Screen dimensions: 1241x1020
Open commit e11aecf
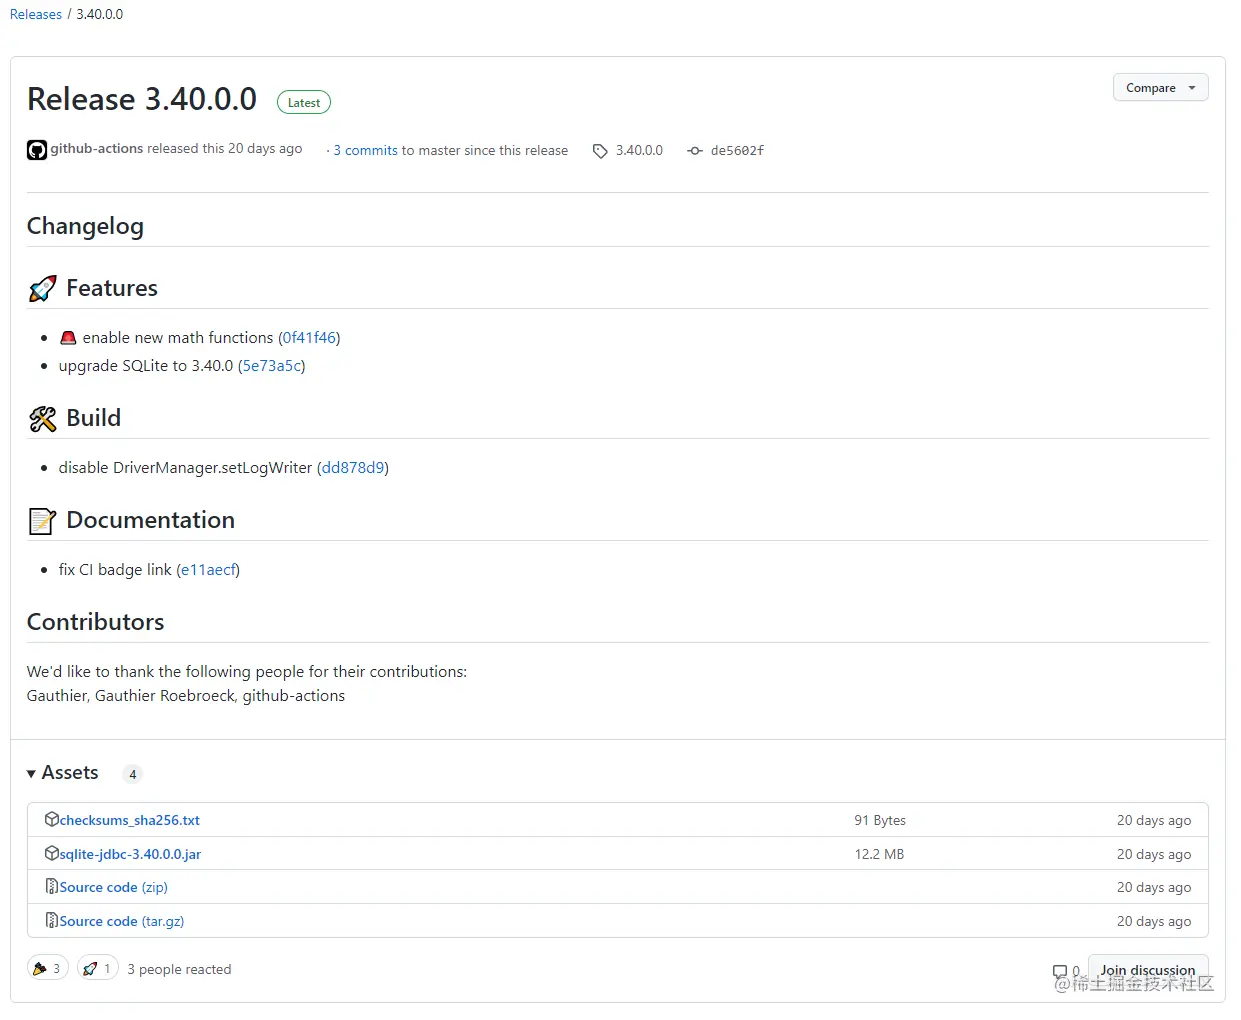[208, 570]
